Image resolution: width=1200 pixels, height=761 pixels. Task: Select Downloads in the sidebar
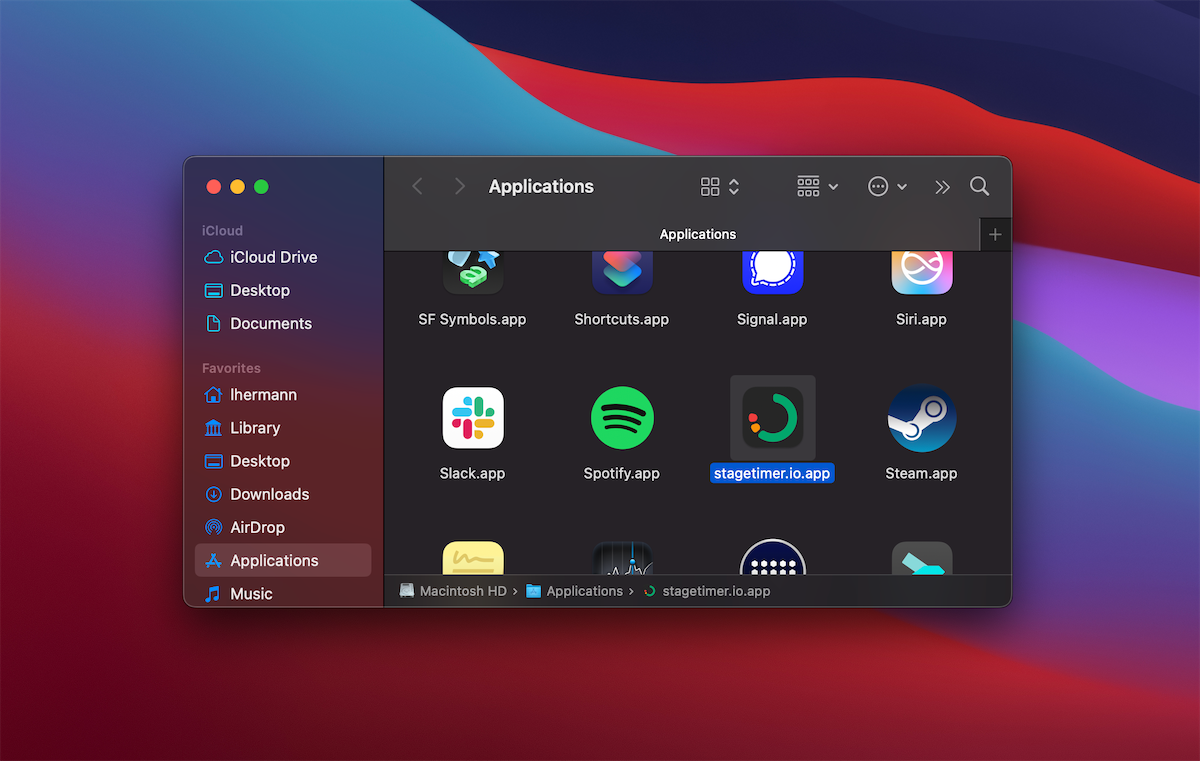[x=268, y=494]
